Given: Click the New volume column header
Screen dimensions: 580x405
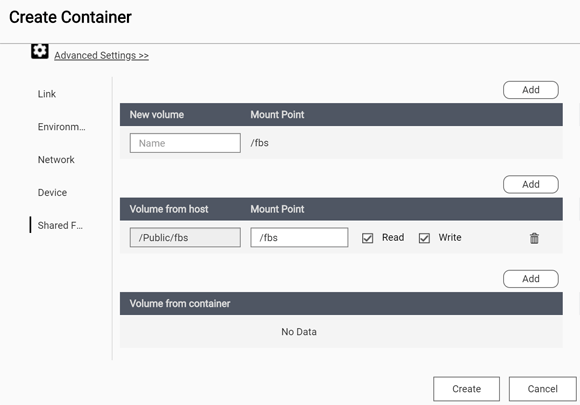Looking at the screenshot, I should pyautogui.click(x=156, y=115).
